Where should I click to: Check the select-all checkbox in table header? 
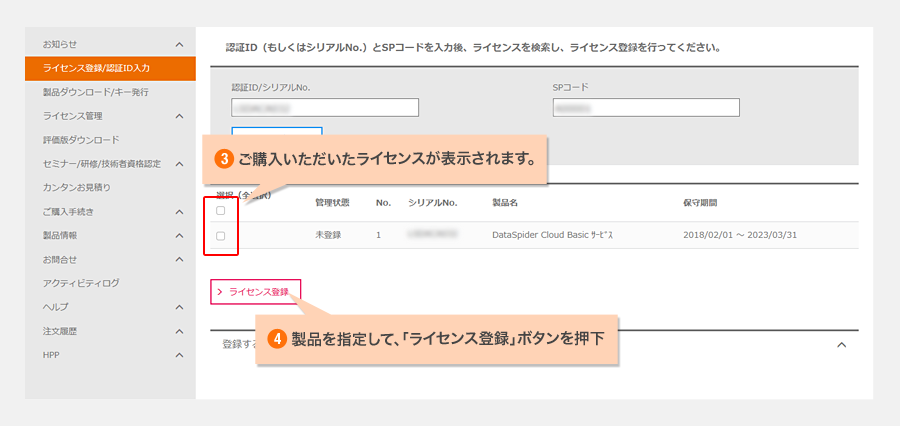(x=220, y=211)
